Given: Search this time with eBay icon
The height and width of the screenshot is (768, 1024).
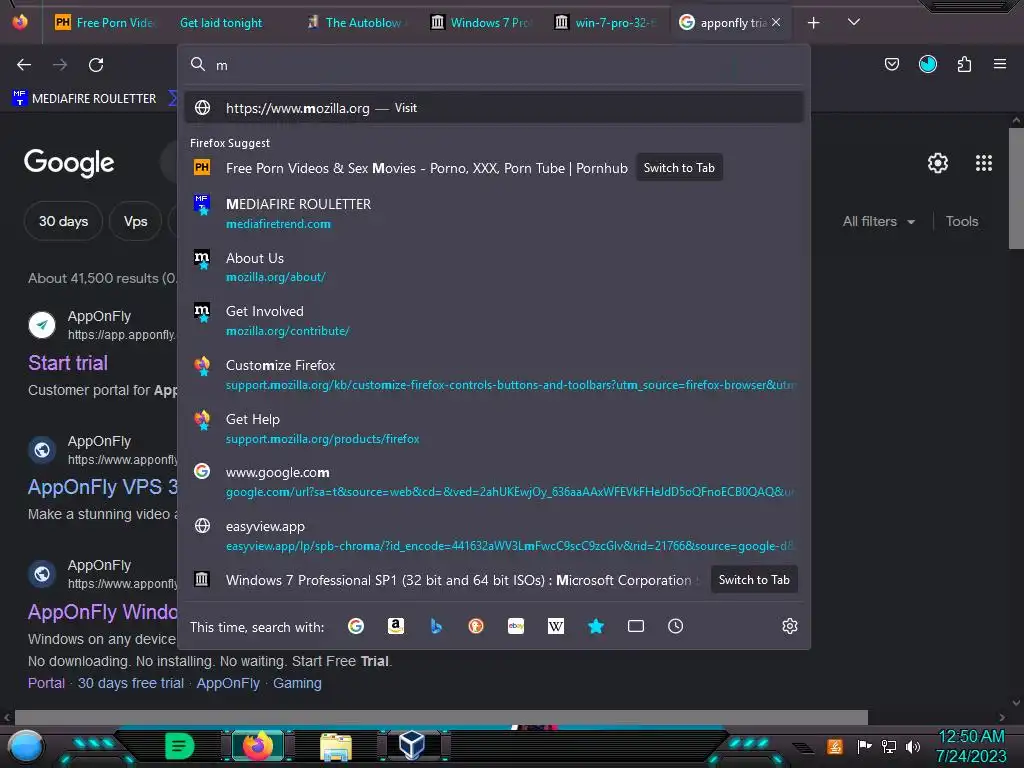Looking at the screenshot, I should 516,626.
